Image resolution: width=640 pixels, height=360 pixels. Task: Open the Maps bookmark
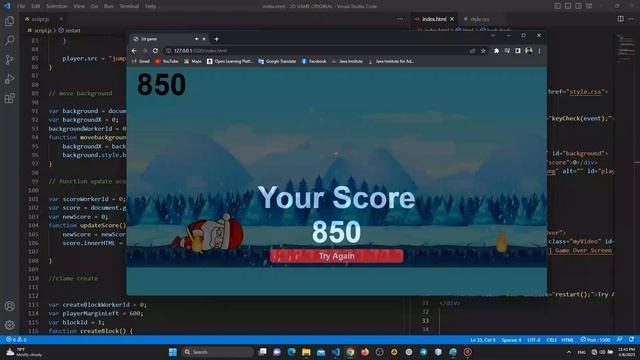point(193,61)
